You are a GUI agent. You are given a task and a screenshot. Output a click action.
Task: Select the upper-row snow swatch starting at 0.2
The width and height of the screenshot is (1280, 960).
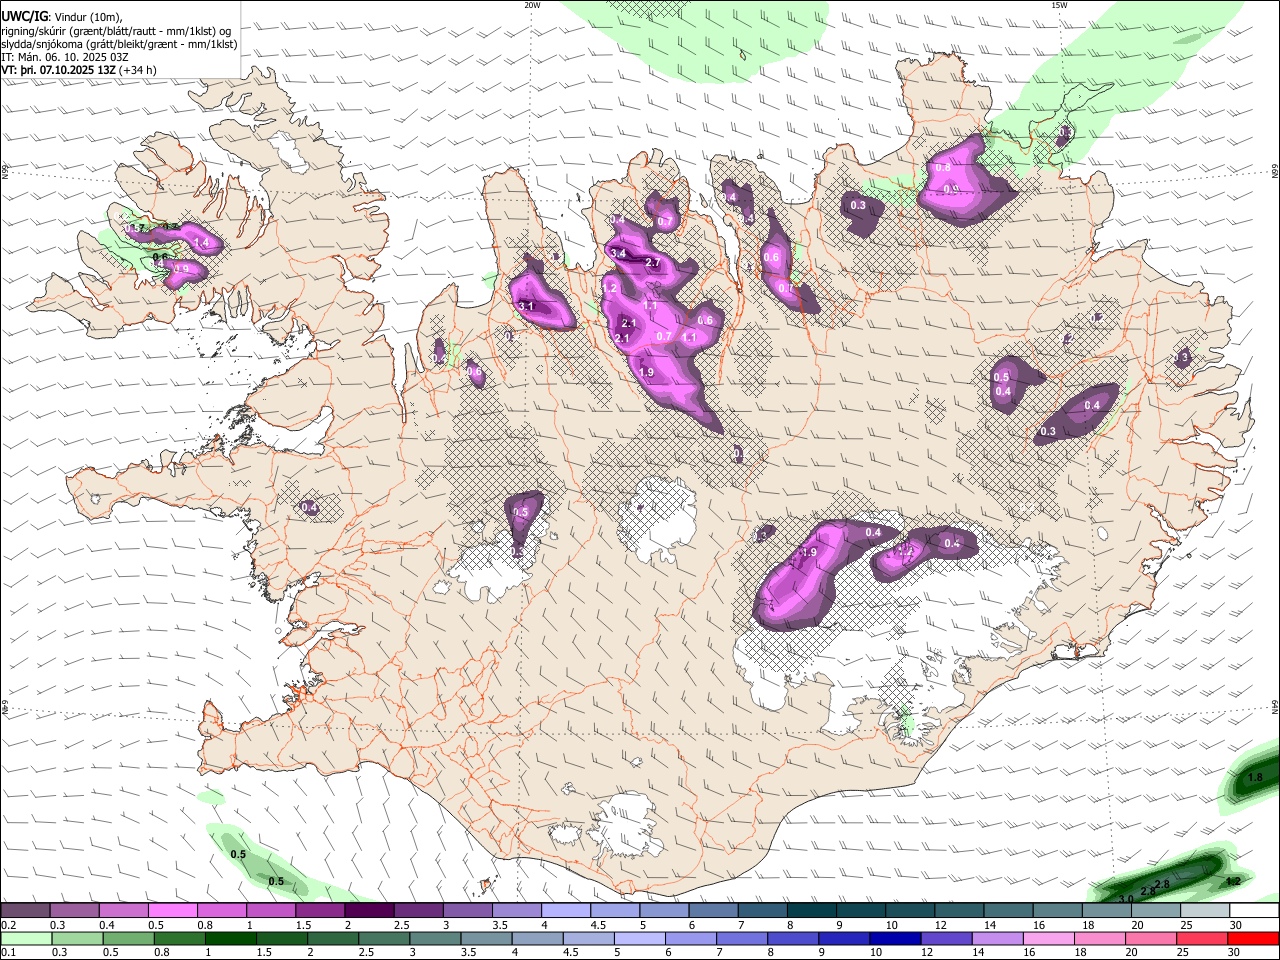click(25, 910)
